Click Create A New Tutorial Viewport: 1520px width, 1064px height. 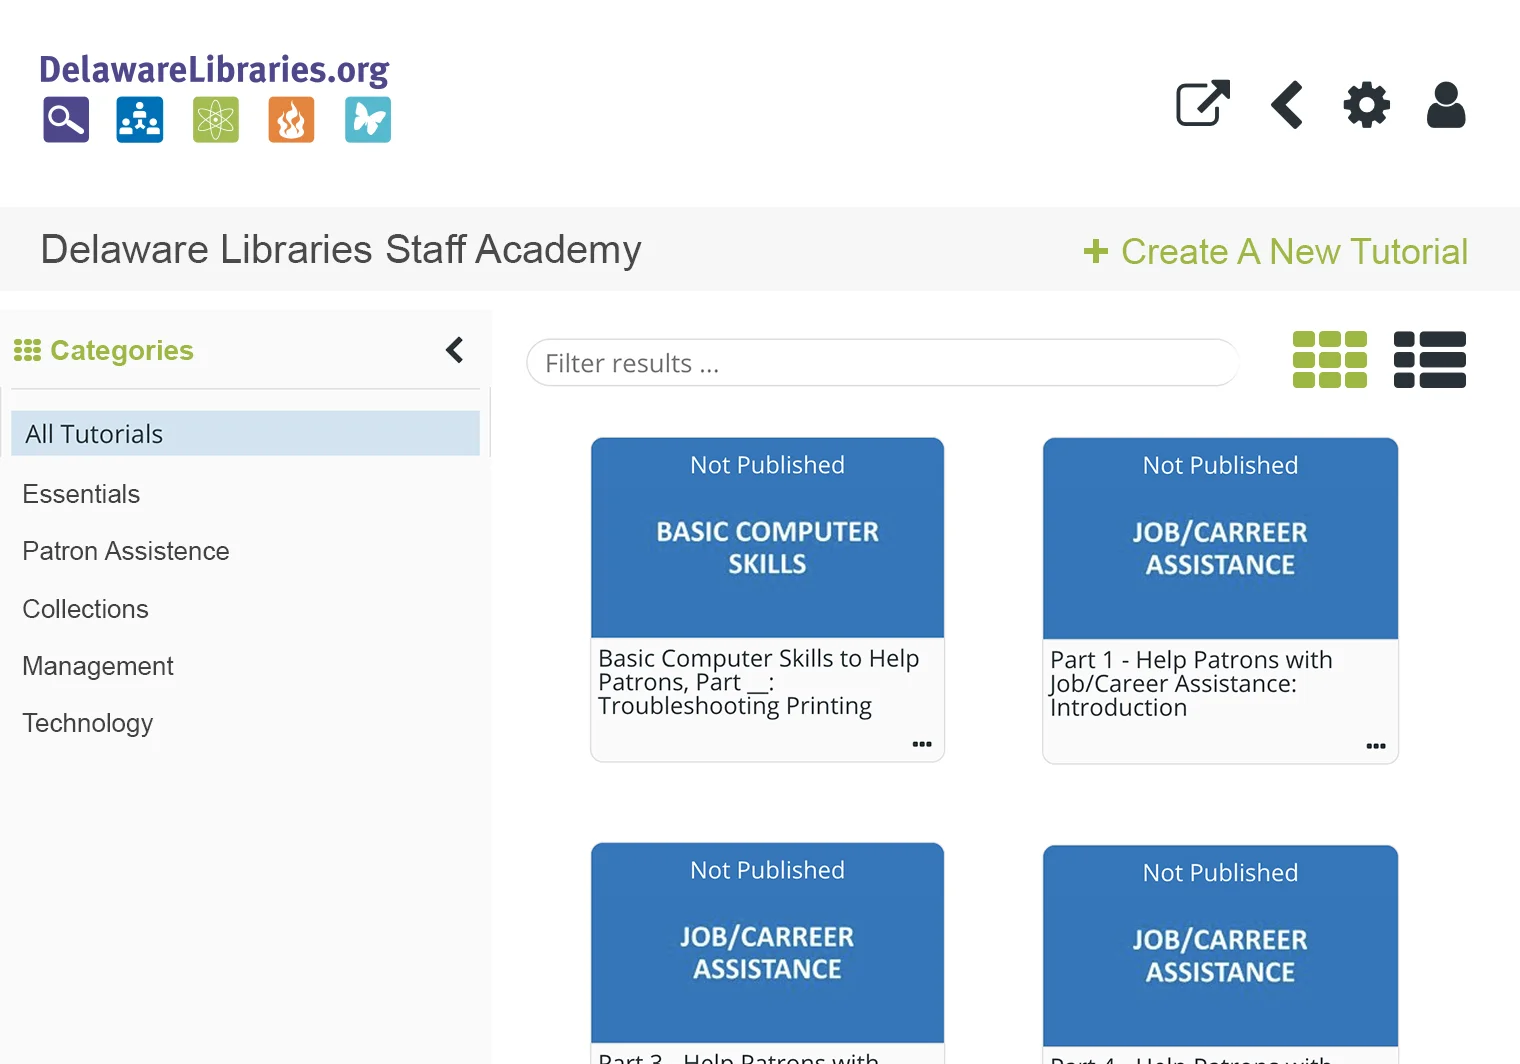(x=1276, y=251)
